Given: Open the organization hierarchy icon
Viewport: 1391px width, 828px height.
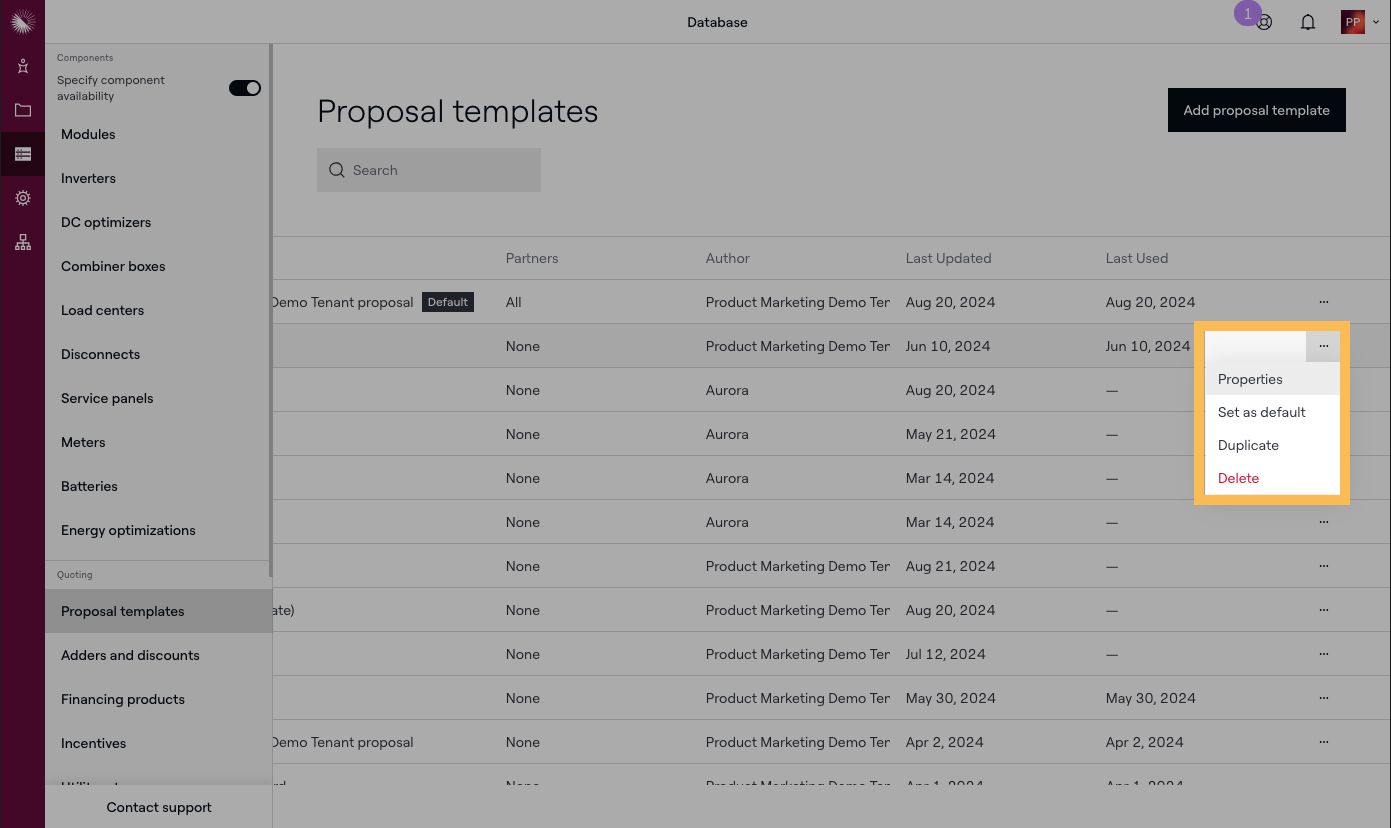Looking at the screenshot, I should (x=22, y=242).
